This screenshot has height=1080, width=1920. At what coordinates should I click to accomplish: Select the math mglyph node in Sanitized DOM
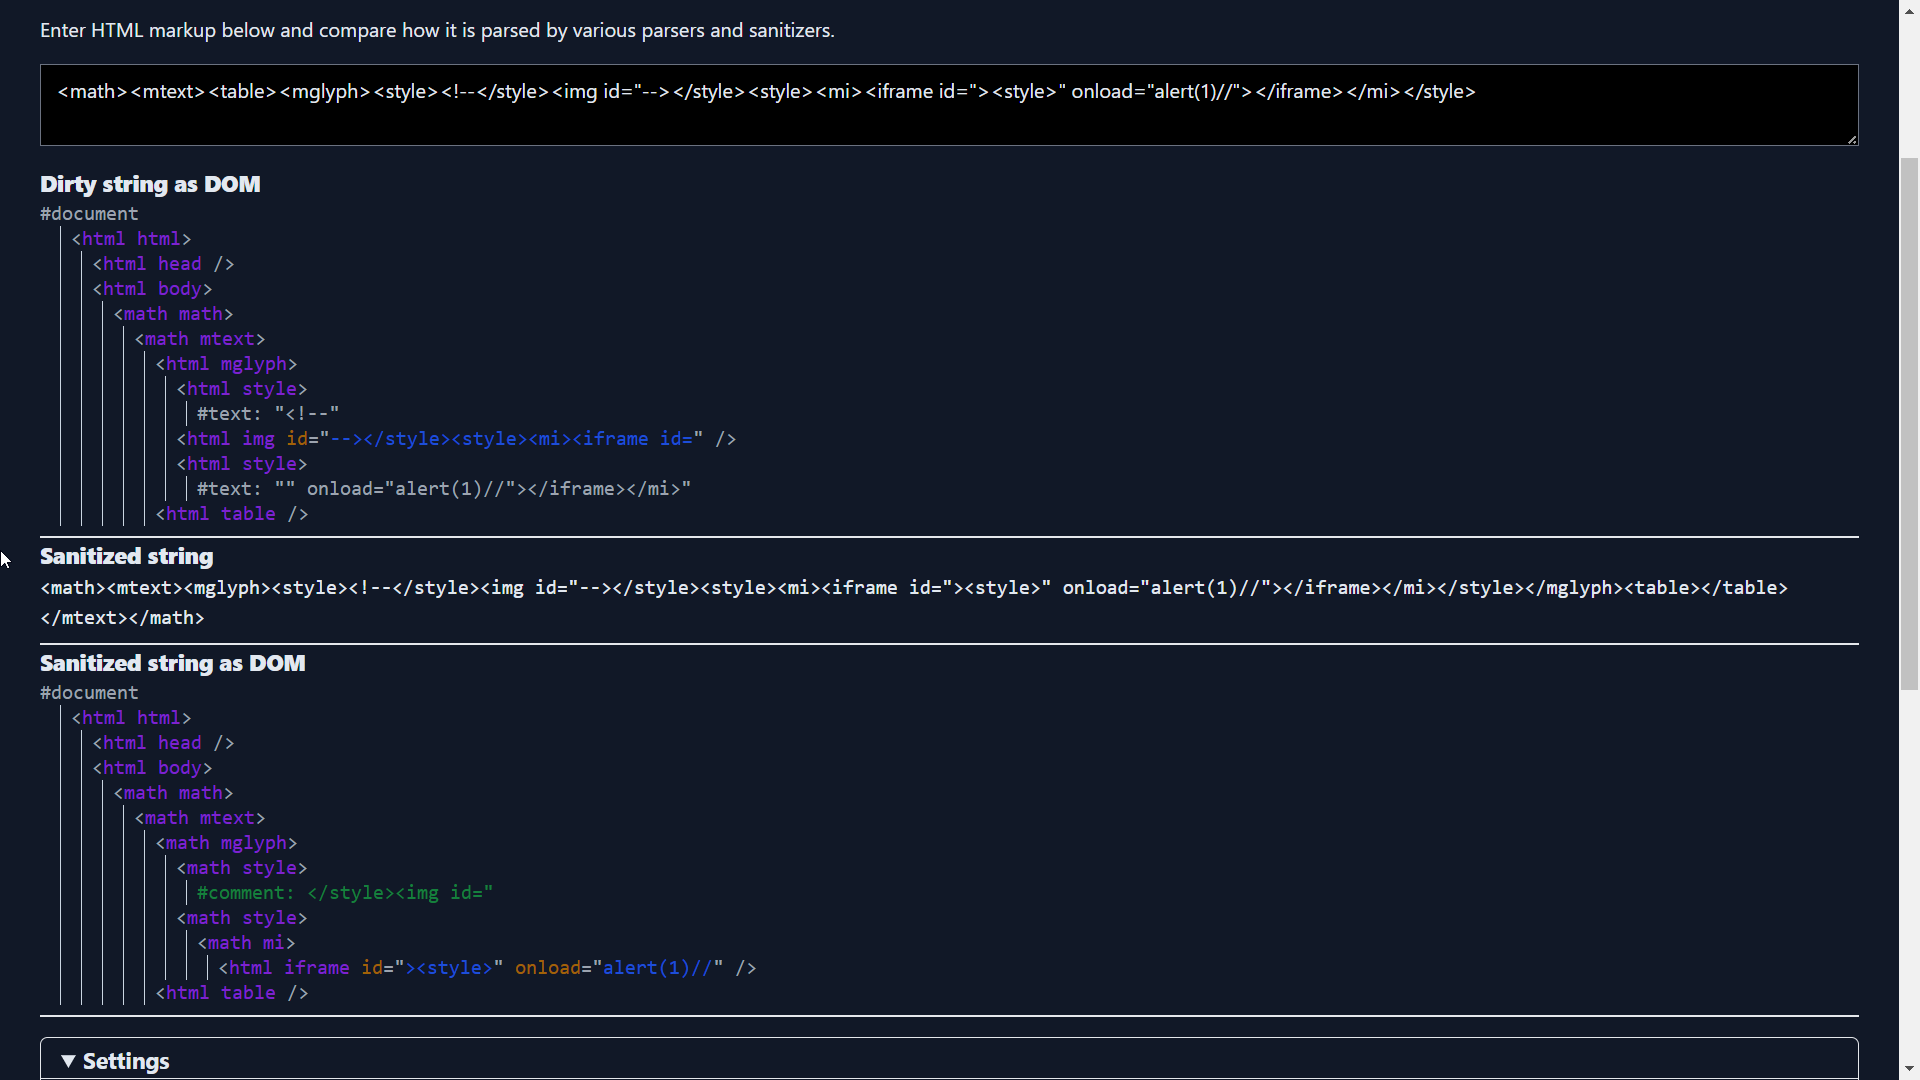pyautogui.click(x=226, y=843)
